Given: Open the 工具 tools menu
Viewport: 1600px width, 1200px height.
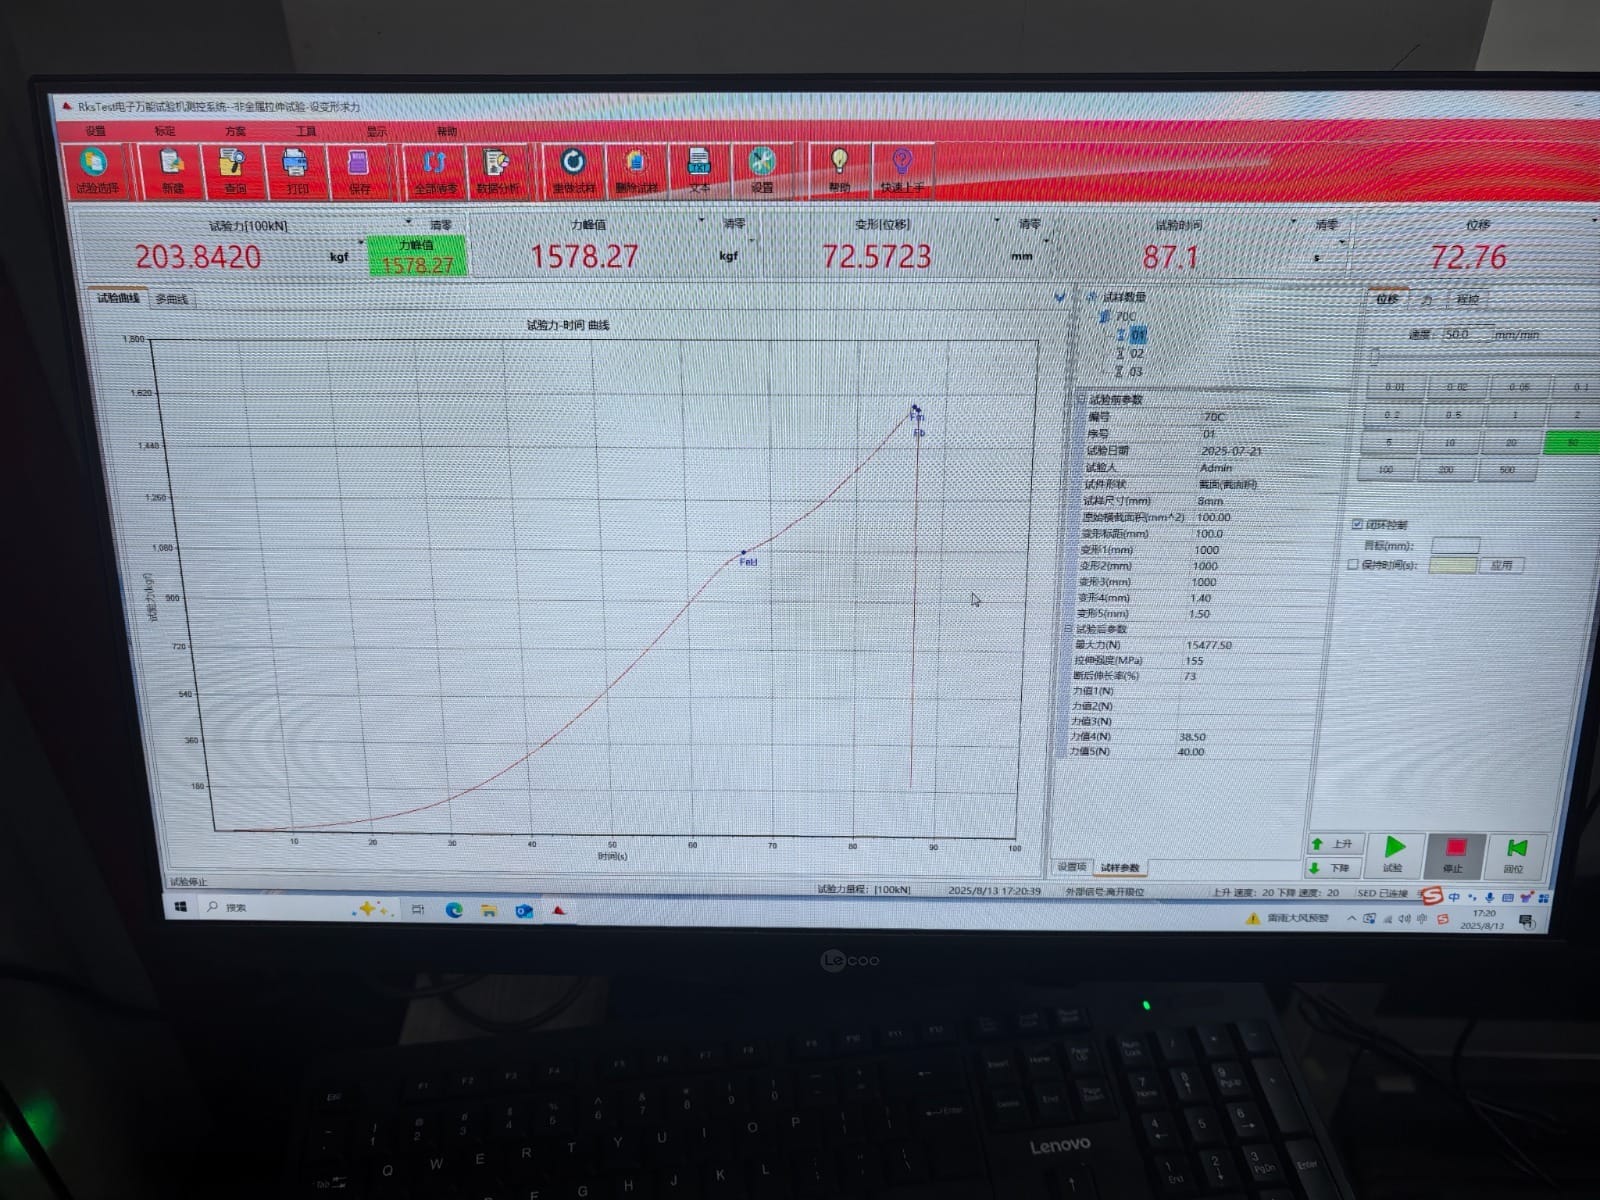Looking at the screenshot, I should point(306,131).
